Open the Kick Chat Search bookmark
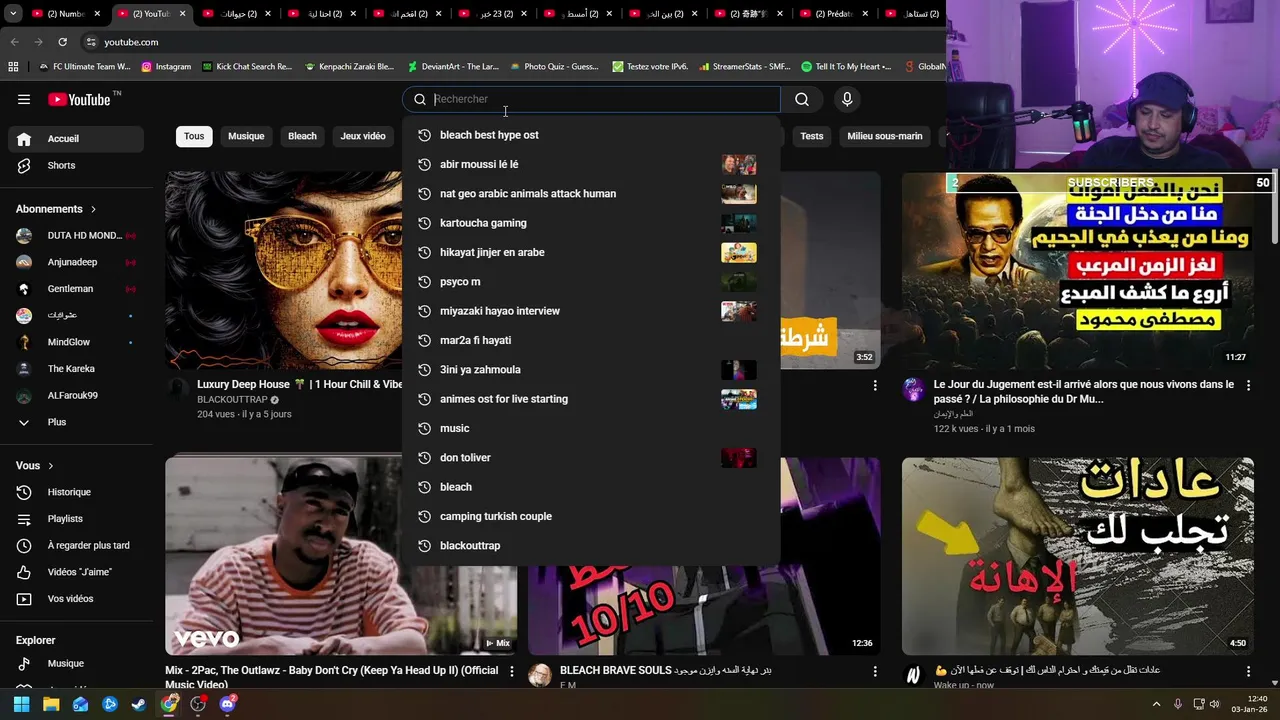This screenshot has height=720, width=1280. tap(247, 67)
